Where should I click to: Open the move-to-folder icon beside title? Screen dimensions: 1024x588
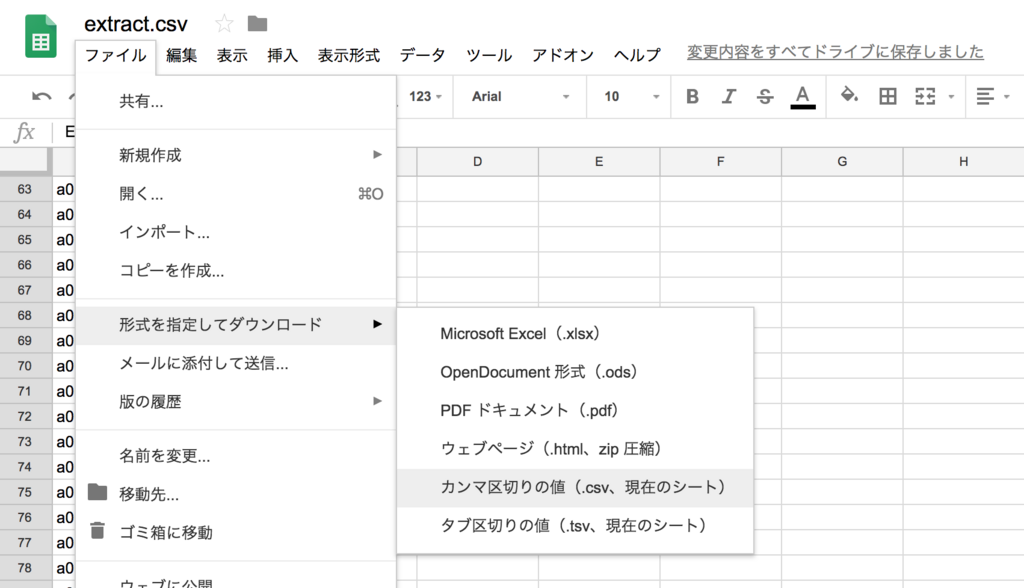click(257, 24)
